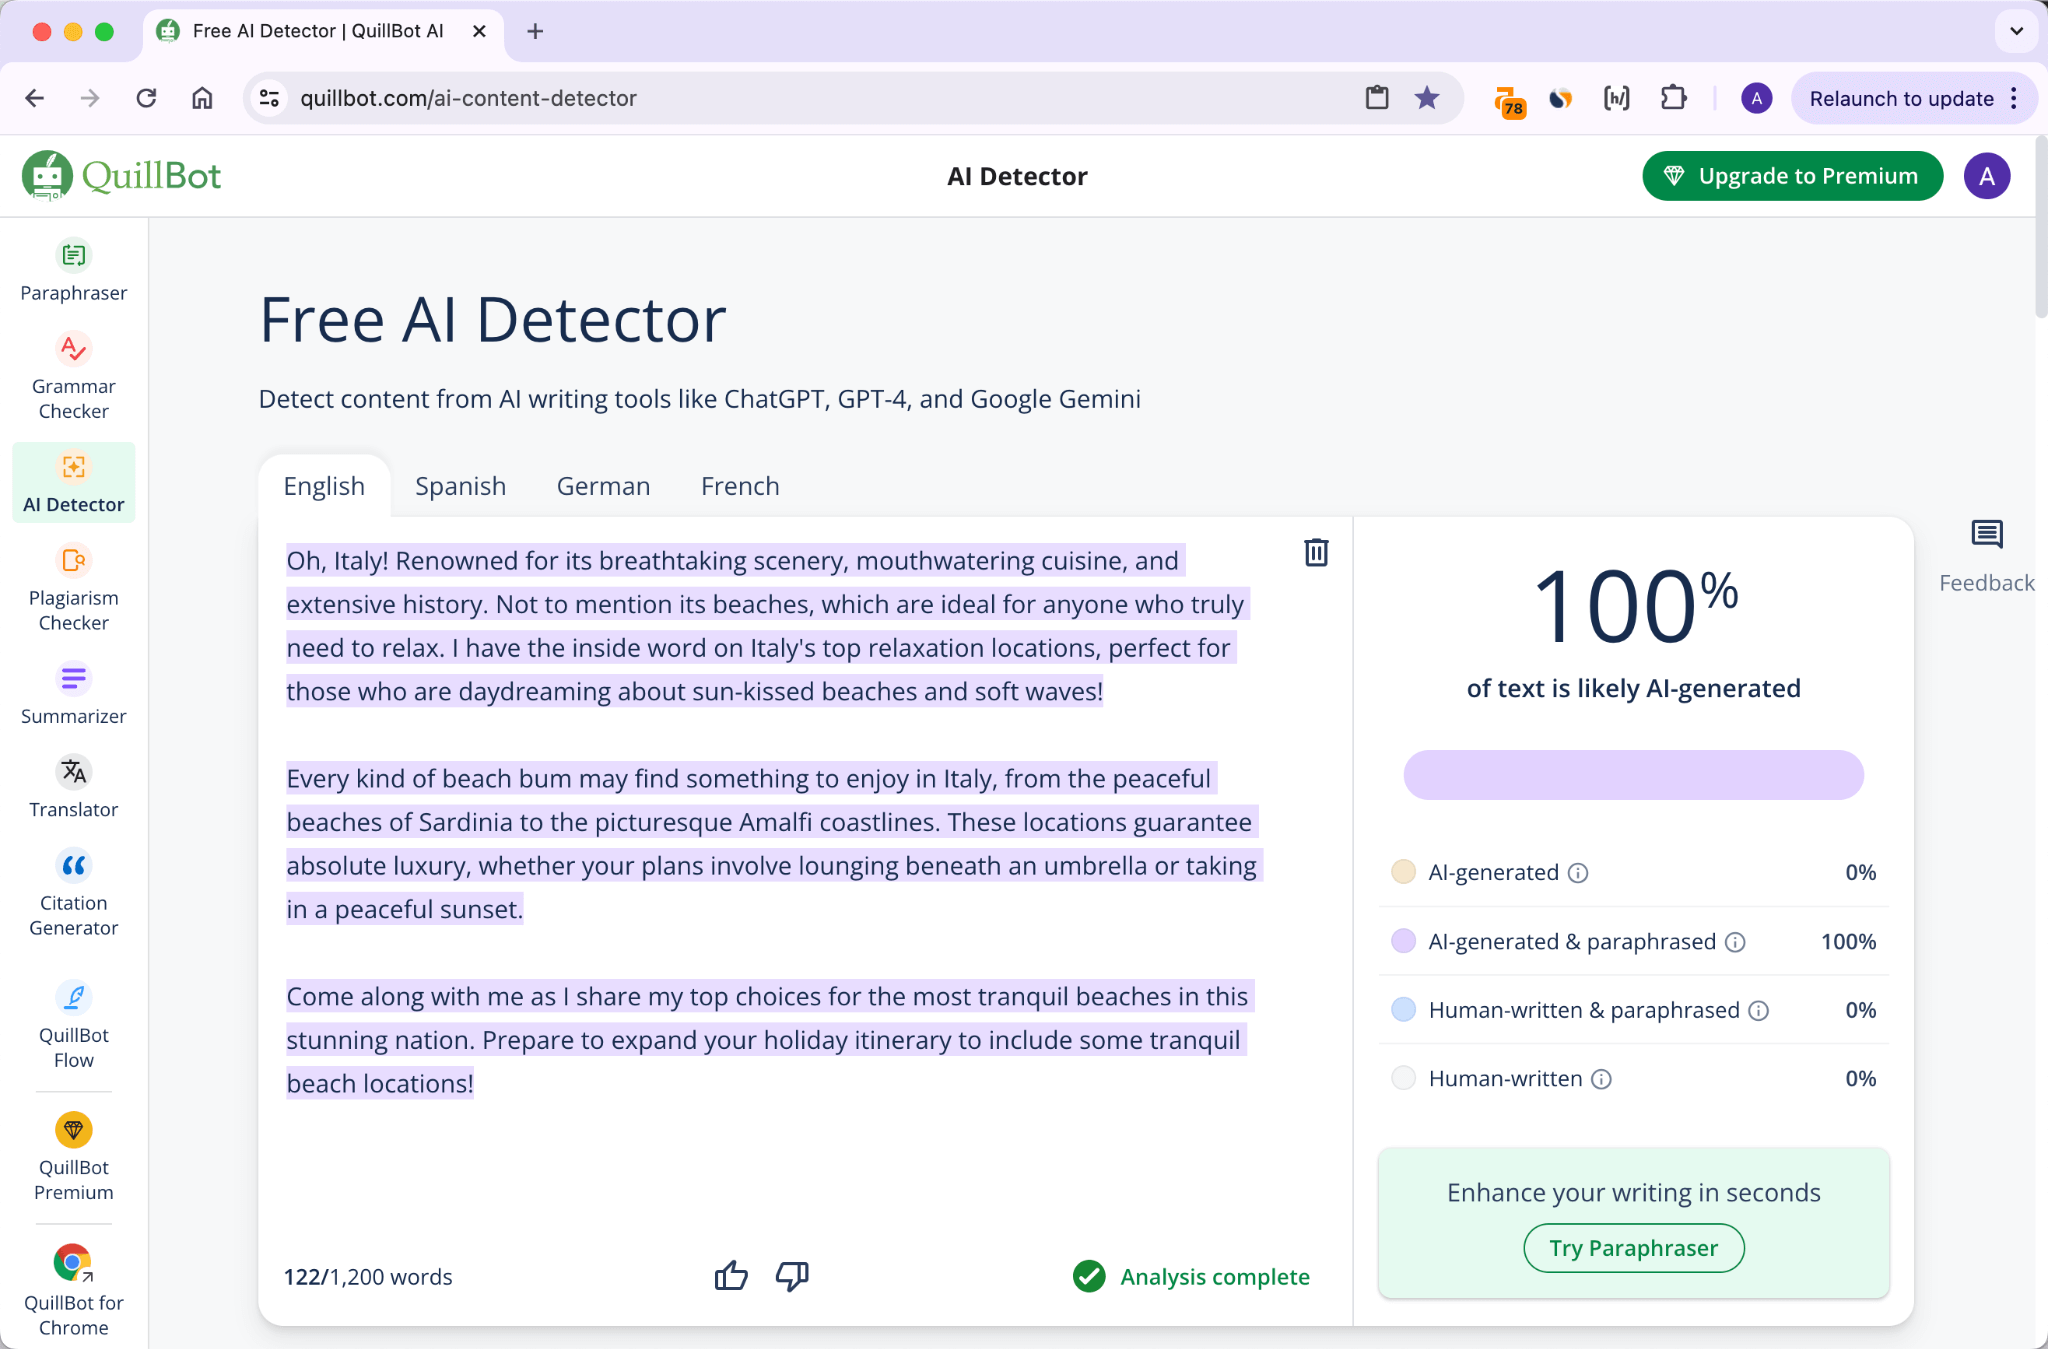Open Chrome's three-dot menu
Screen dimensions: 2048x1349
(2014, 98)
